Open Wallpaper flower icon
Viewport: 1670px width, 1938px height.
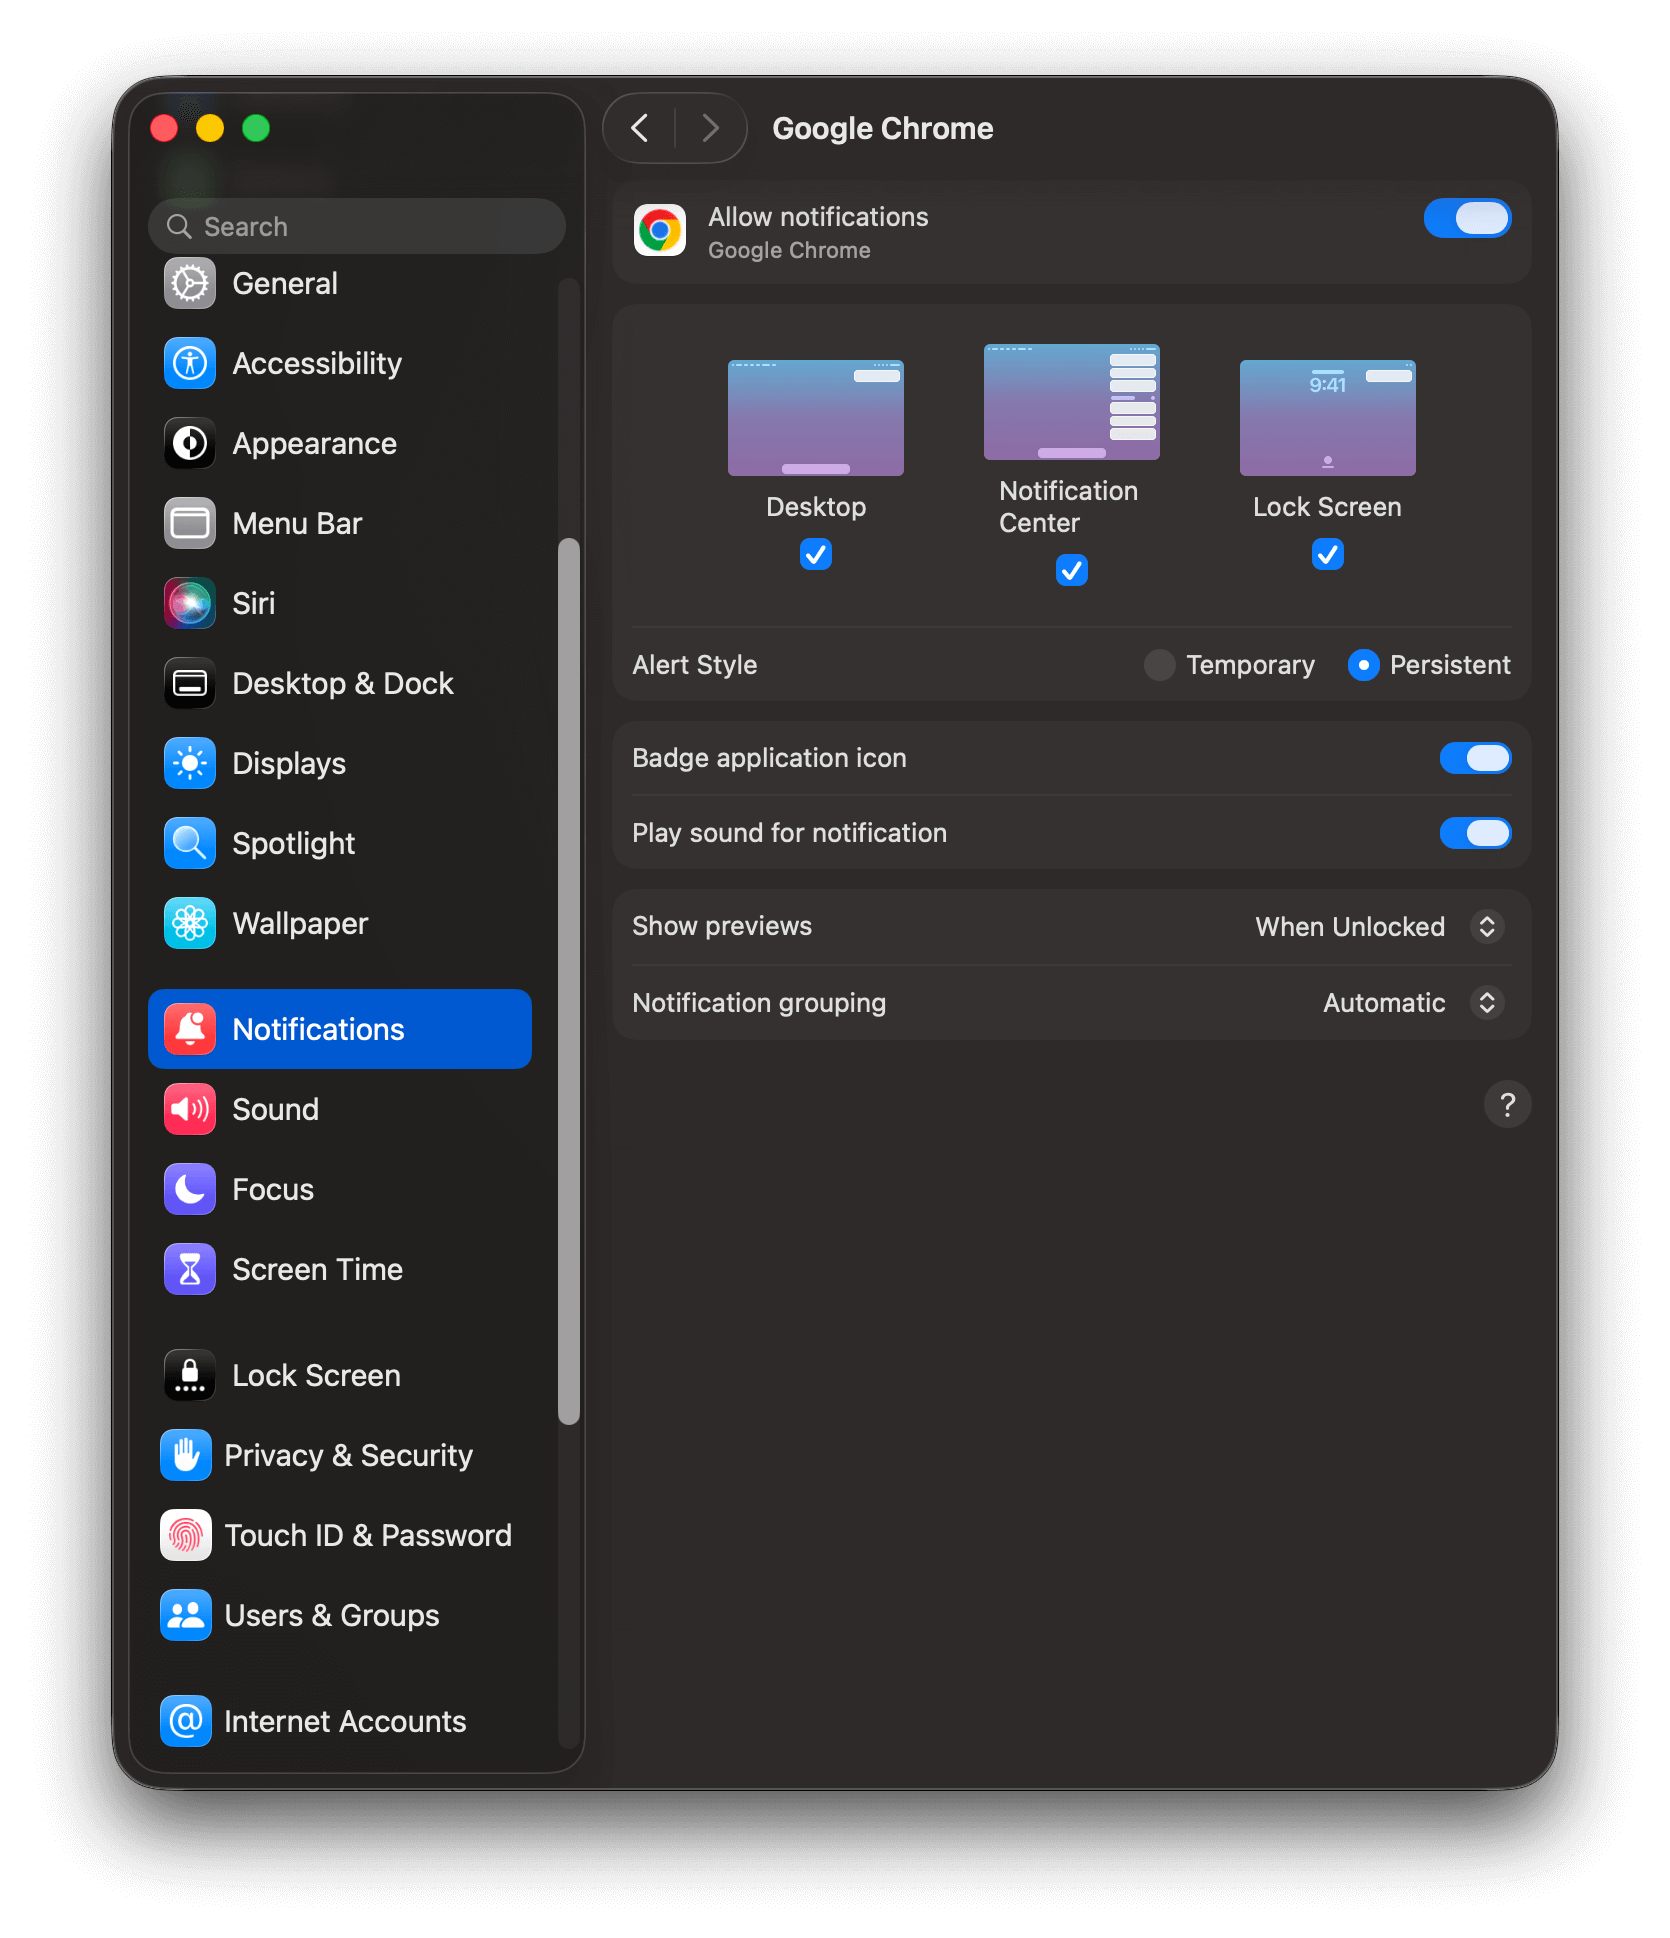click(190, 924)
